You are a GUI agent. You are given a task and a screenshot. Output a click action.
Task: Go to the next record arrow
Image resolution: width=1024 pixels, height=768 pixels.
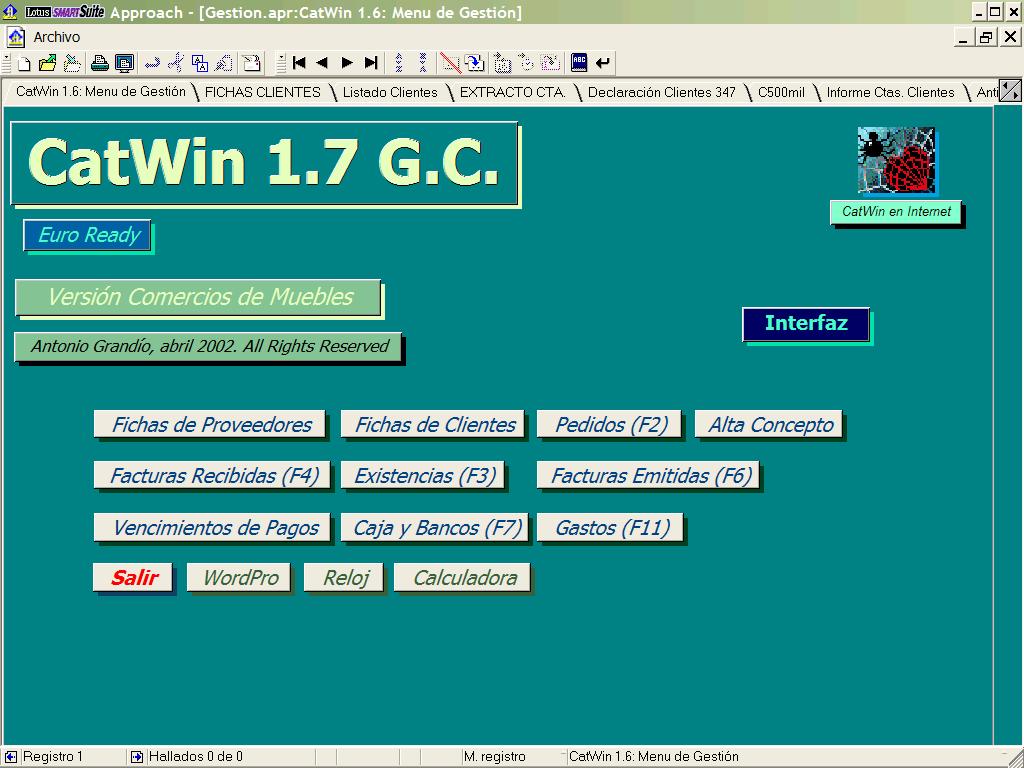point(347,63)
